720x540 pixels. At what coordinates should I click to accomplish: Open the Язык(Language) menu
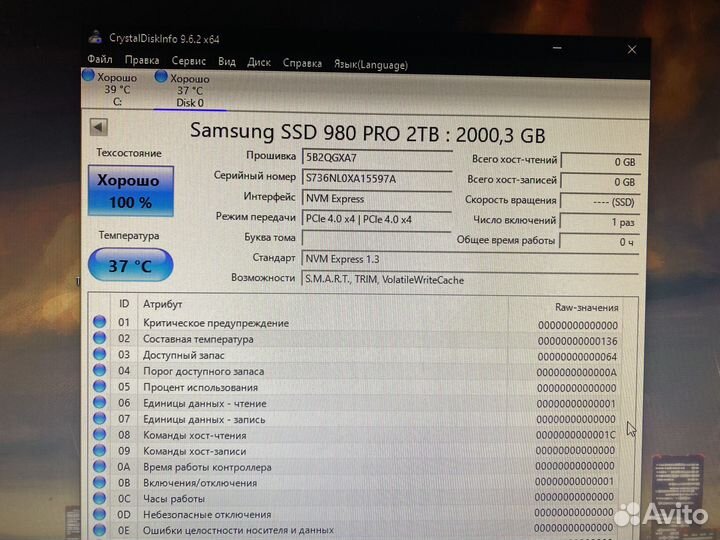point(371,65)
